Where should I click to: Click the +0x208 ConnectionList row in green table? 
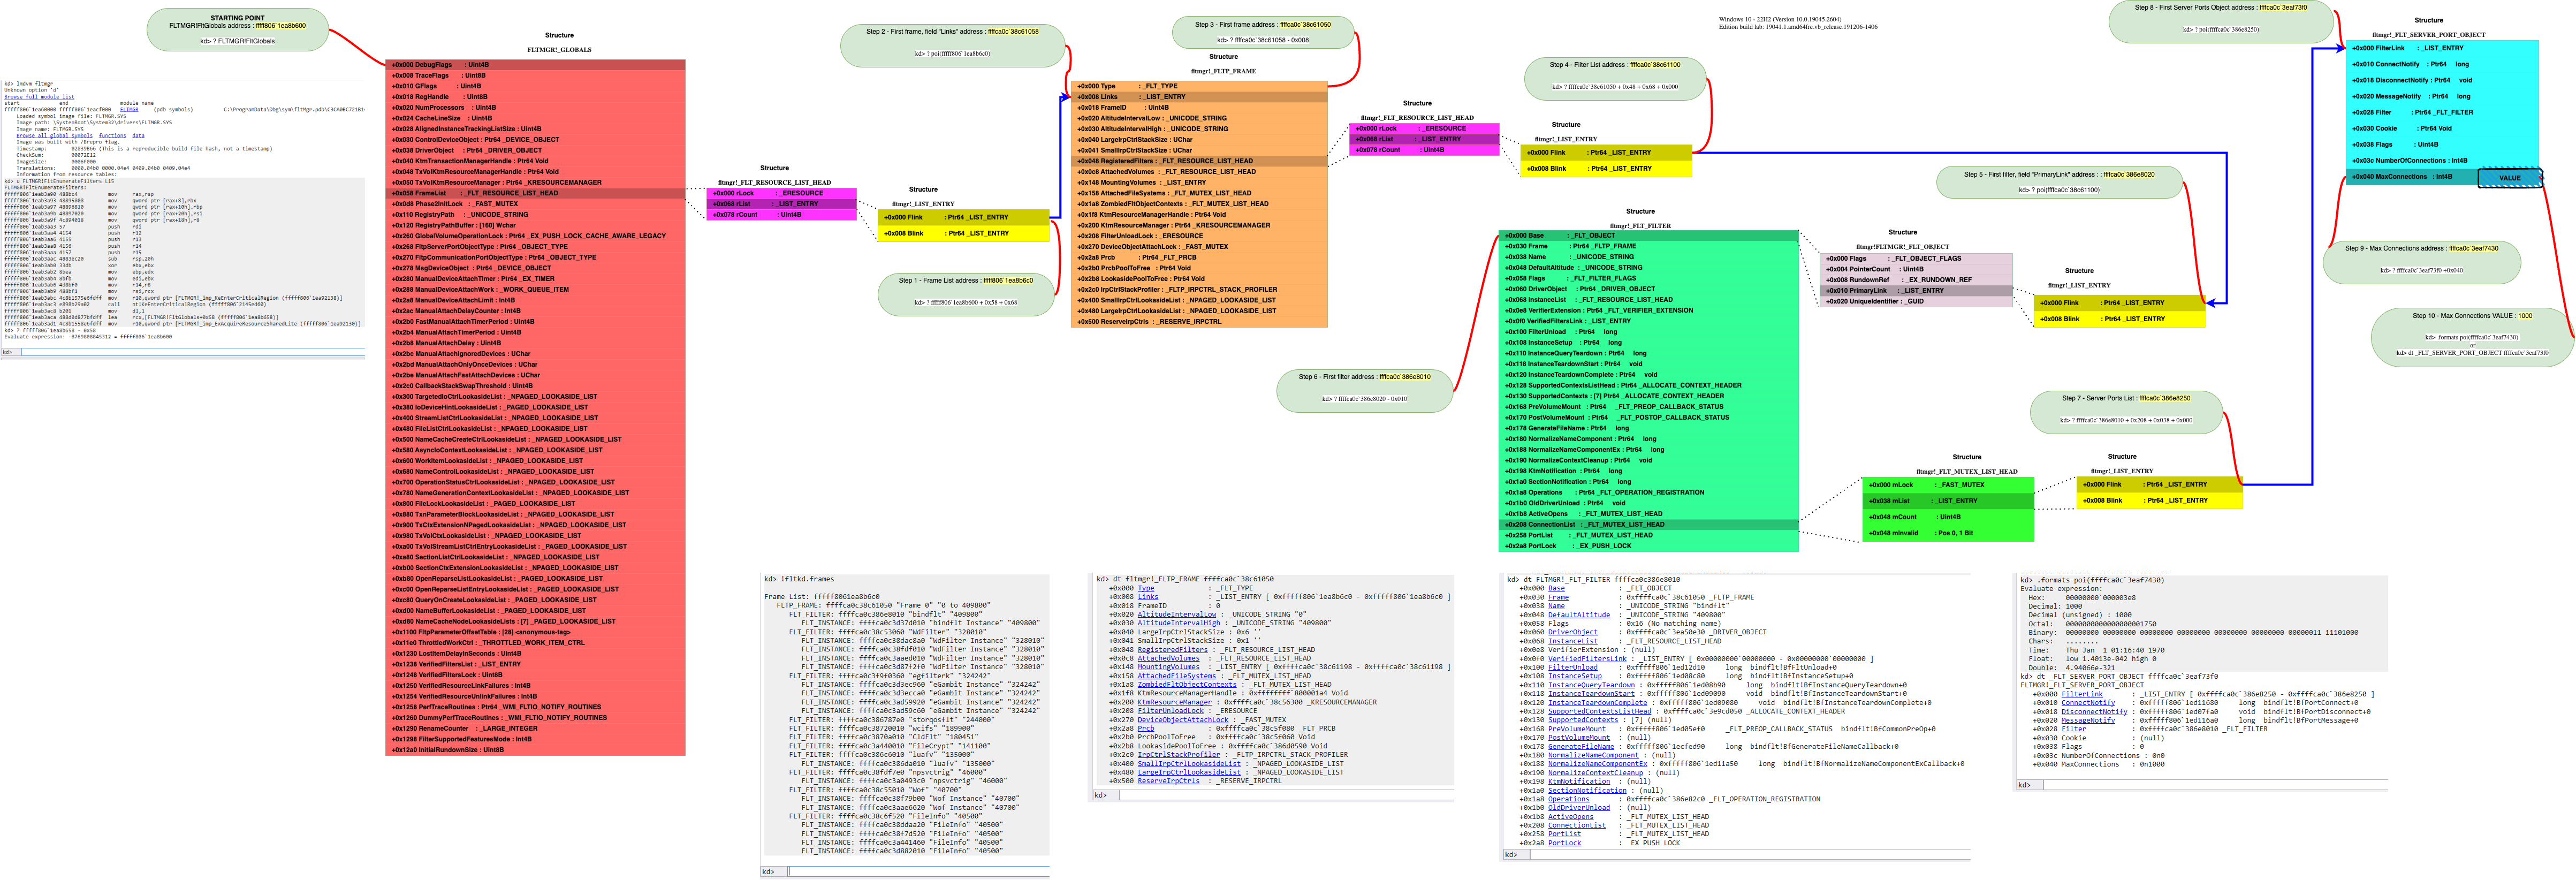click(x=1647, y=524)
